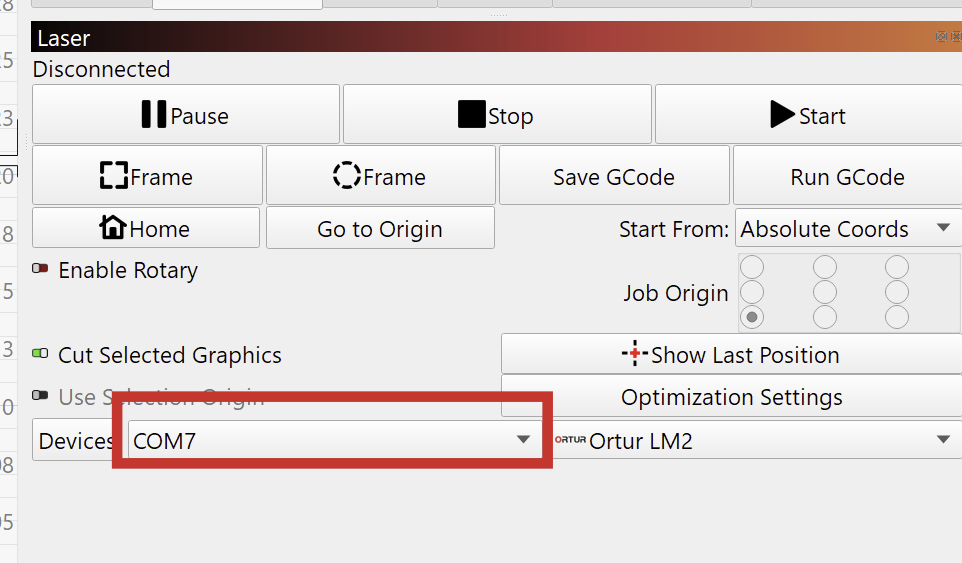Select the center Job Origin radio button
The width and height of the screenshot is (962, 563).
pos(825,292)
